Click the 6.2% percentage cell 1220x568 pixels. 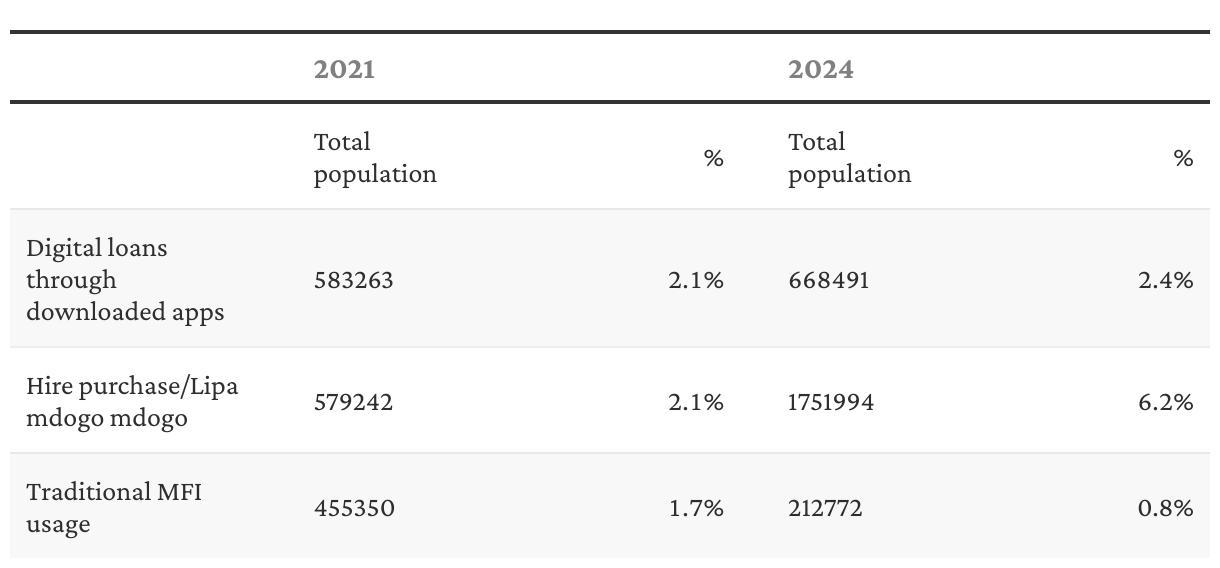[1165, 402]
